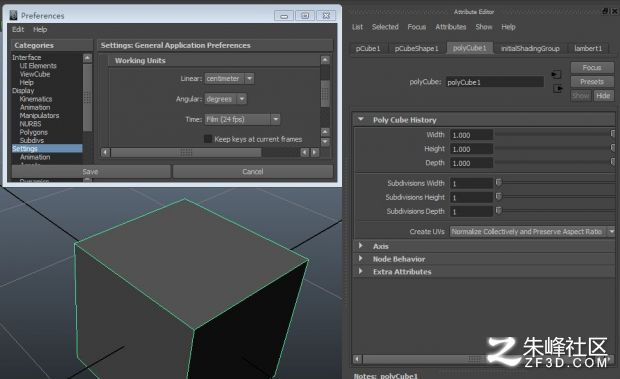Click the output connection arrow icon below it
The image size is (620, 379).
click(x=558, y=89)
